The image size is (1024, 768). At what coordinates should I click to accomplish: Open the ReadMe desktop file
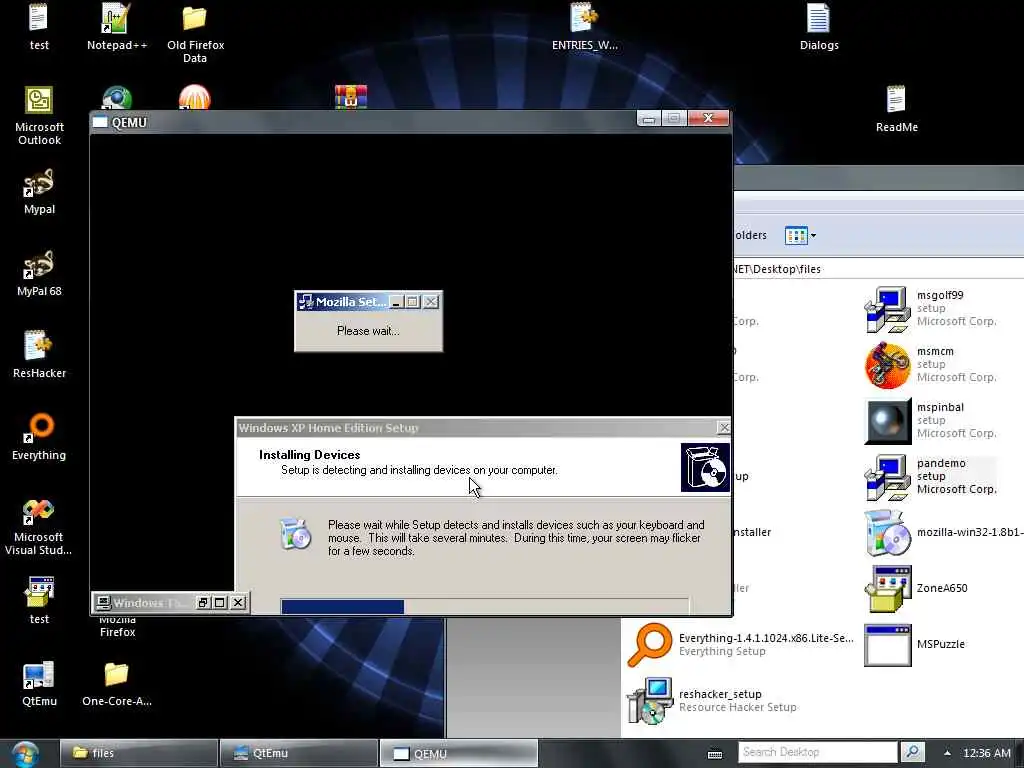point(896,109)
